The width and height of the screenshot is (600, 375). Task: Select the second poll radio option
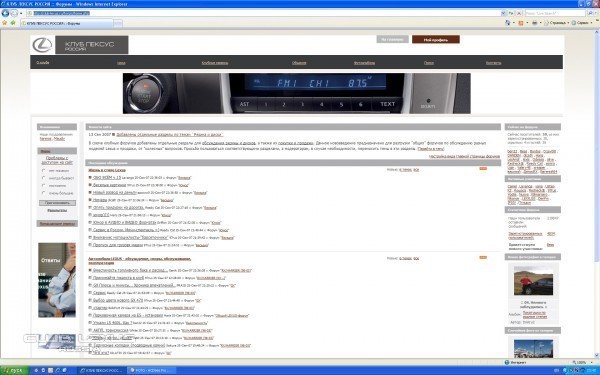[44, 178]
